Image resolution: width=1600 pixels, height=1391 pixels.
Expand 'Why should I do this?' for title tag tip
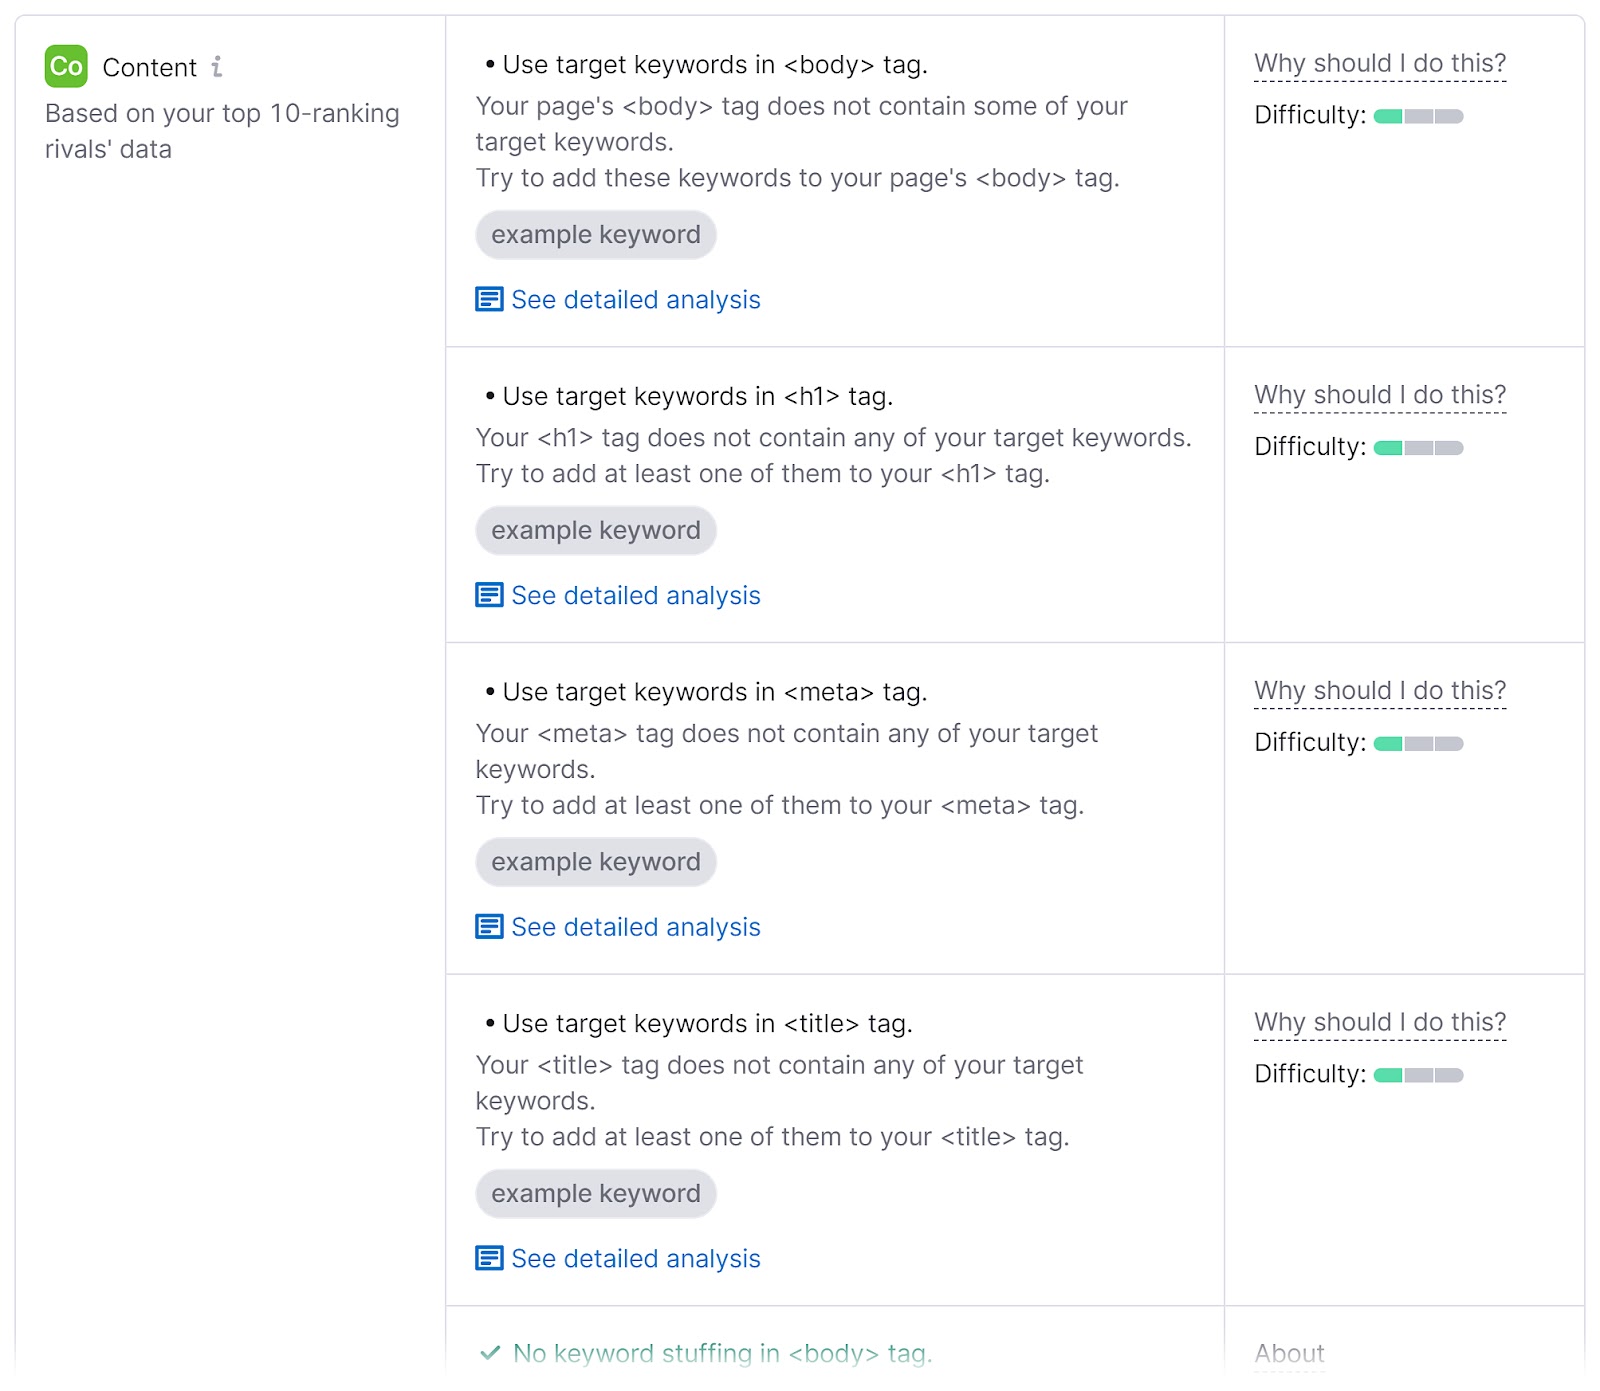[1380, 1021]
